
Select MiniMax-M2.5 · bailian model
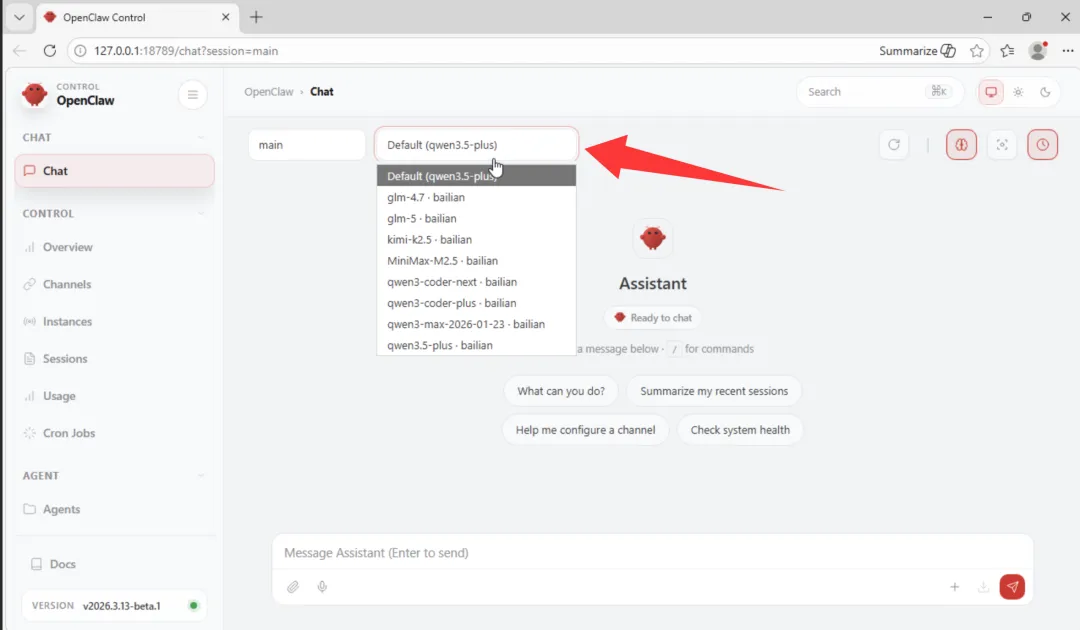tap(476, 261)
